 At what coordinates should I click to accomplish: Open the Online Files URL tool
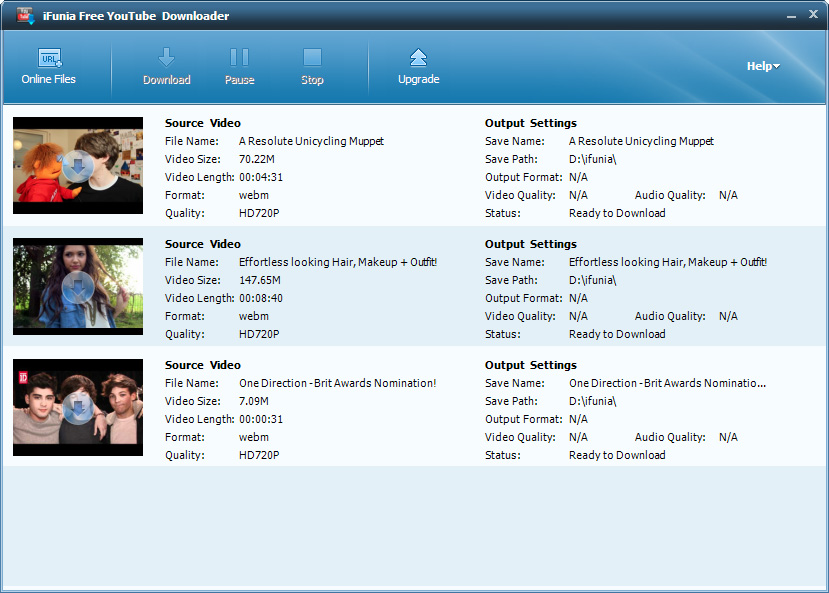pyautogui.click(x=49, y=67)
